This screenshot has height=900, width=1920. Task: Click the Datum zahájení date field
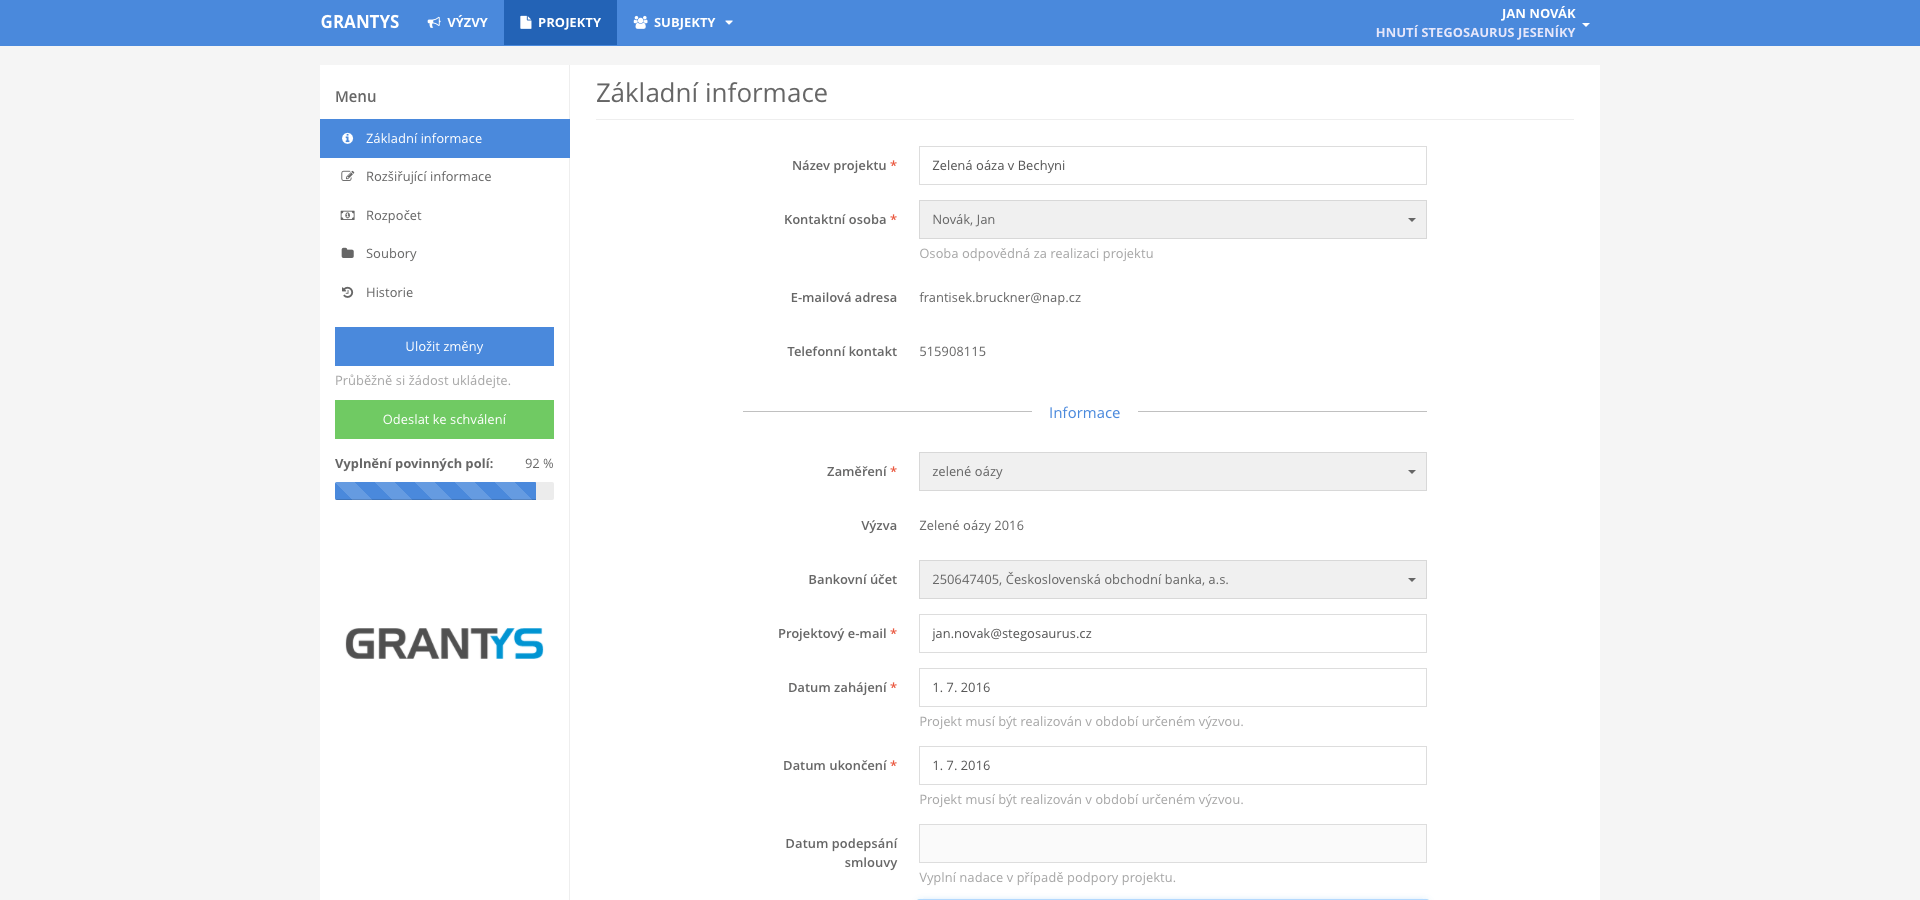pos(1172,688)
